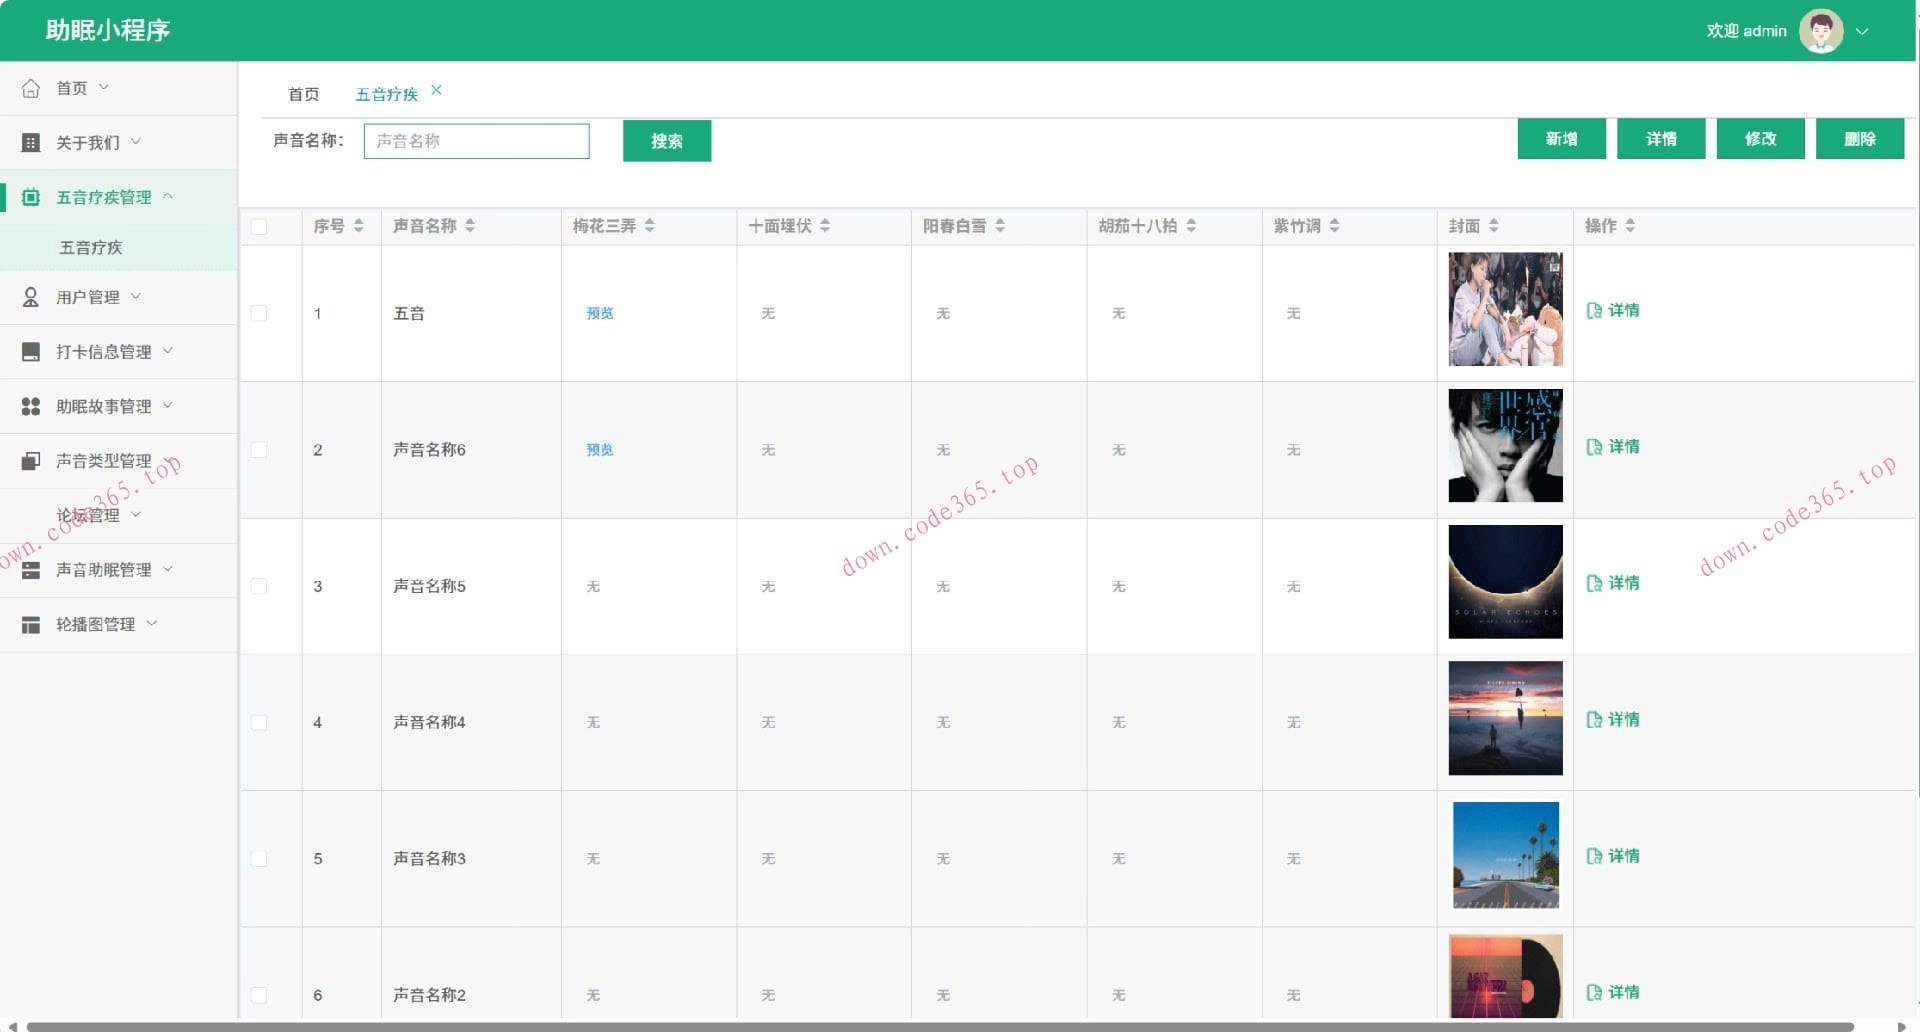The height and width of the screenshot is (1032, 1920).
Task: Sort table by 序号 column arrows
Action: pyautogui.click(x=358, y=226)
